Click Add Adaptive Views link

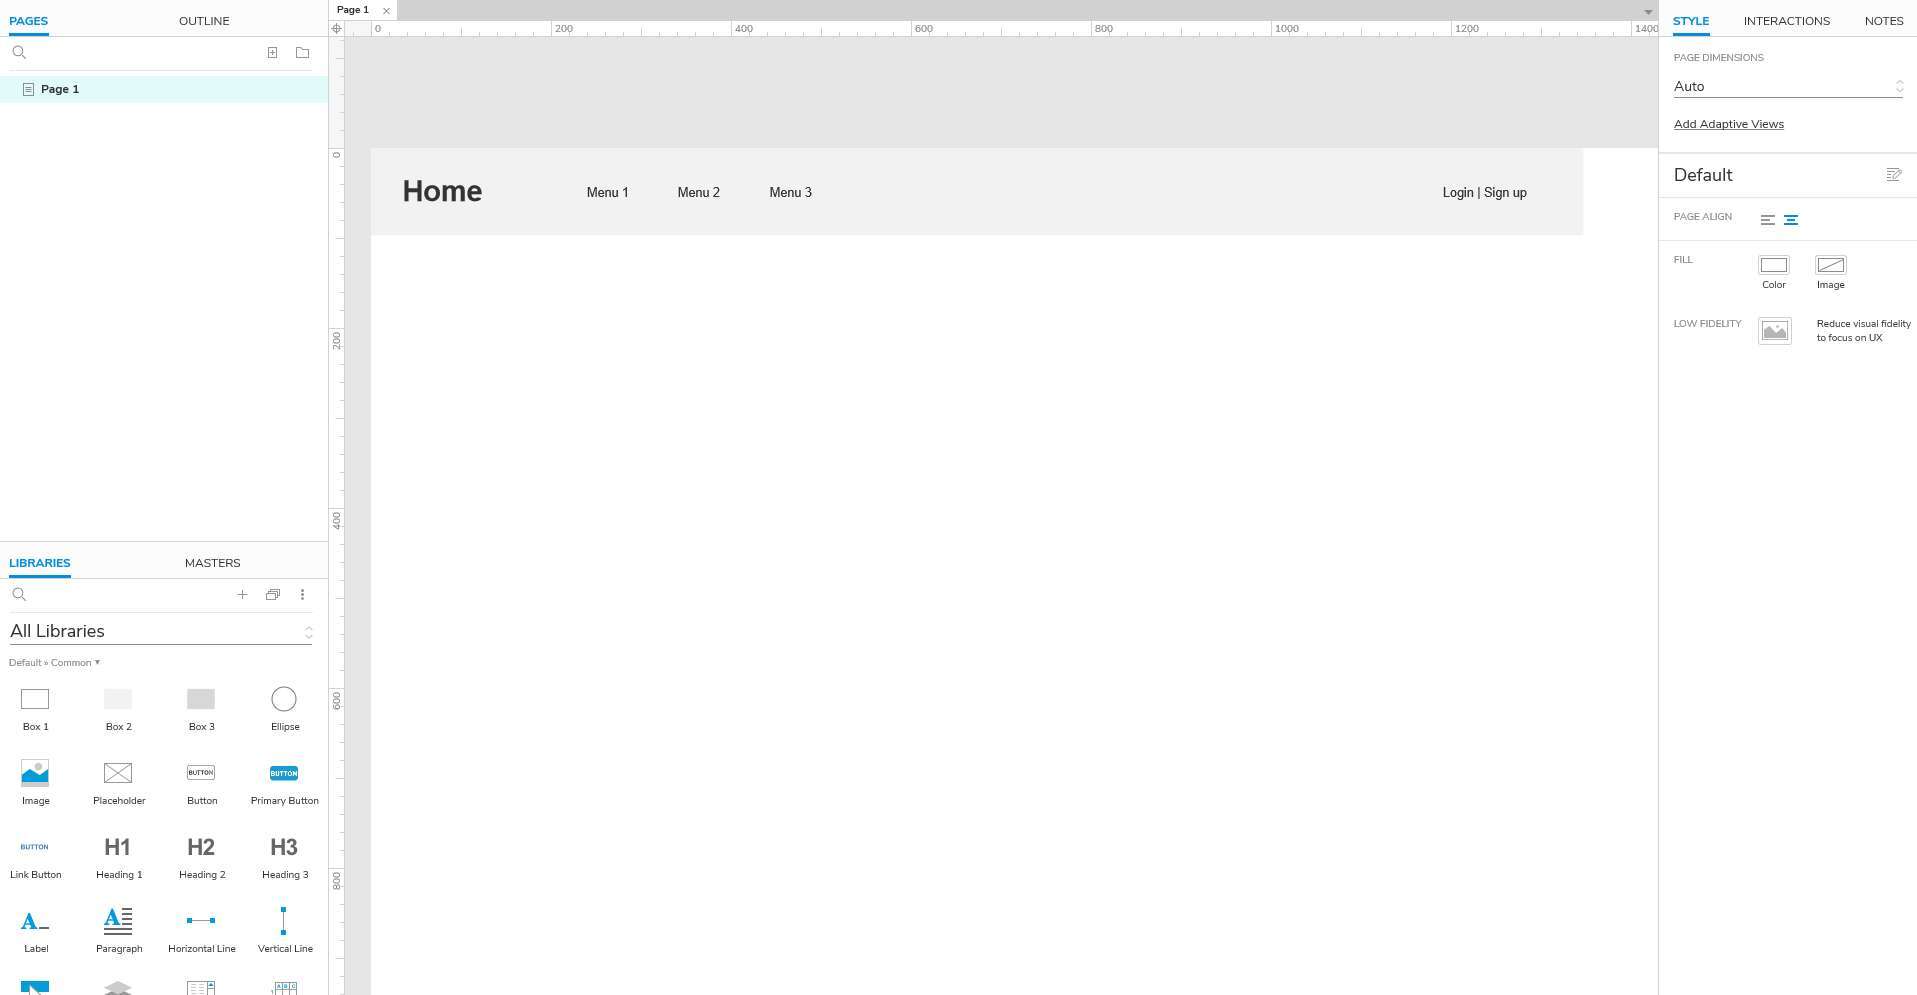(x=1728, y=124)
